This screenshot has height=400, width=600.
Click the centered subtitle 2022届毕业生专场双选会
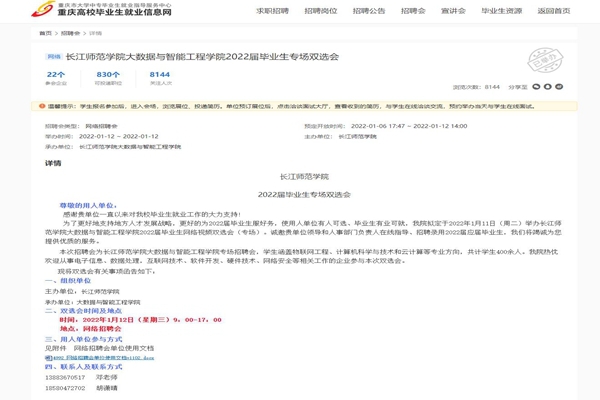pyautogui.click(x=304, y=194)
